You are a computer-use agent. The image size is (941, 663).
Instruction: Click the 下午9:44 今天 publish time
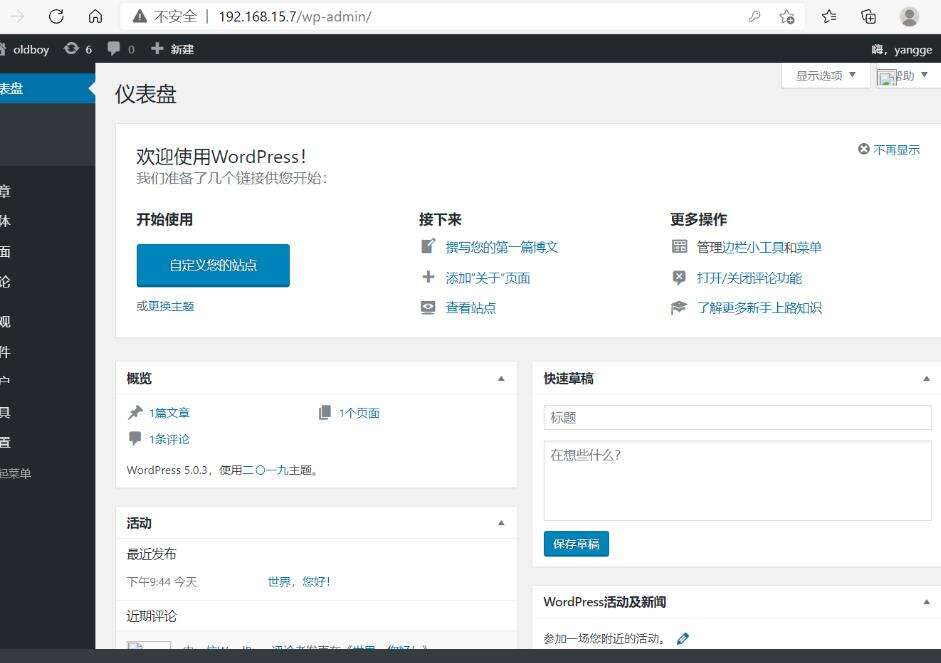click(x=162, y=582)
